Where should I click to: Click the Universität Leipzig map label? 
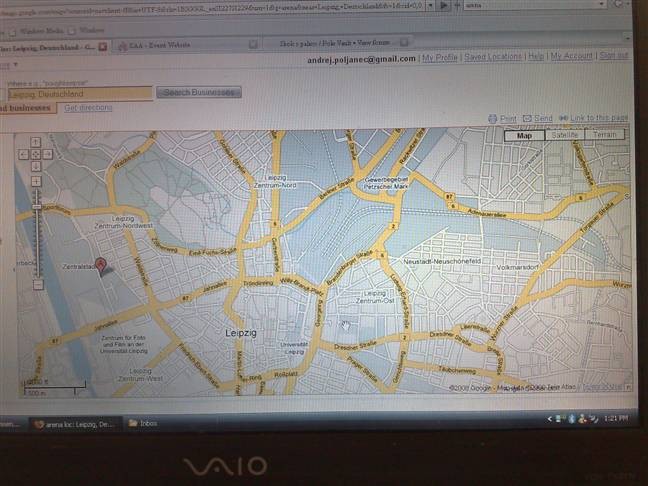click(x=294, y=348)
